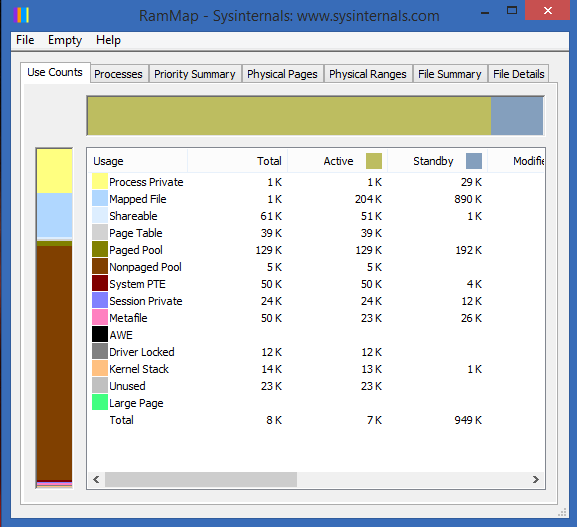Click the gray Page Table swatch
This screenshot has width=577, height=527.
pyautogui.click(x=100, y=232)
